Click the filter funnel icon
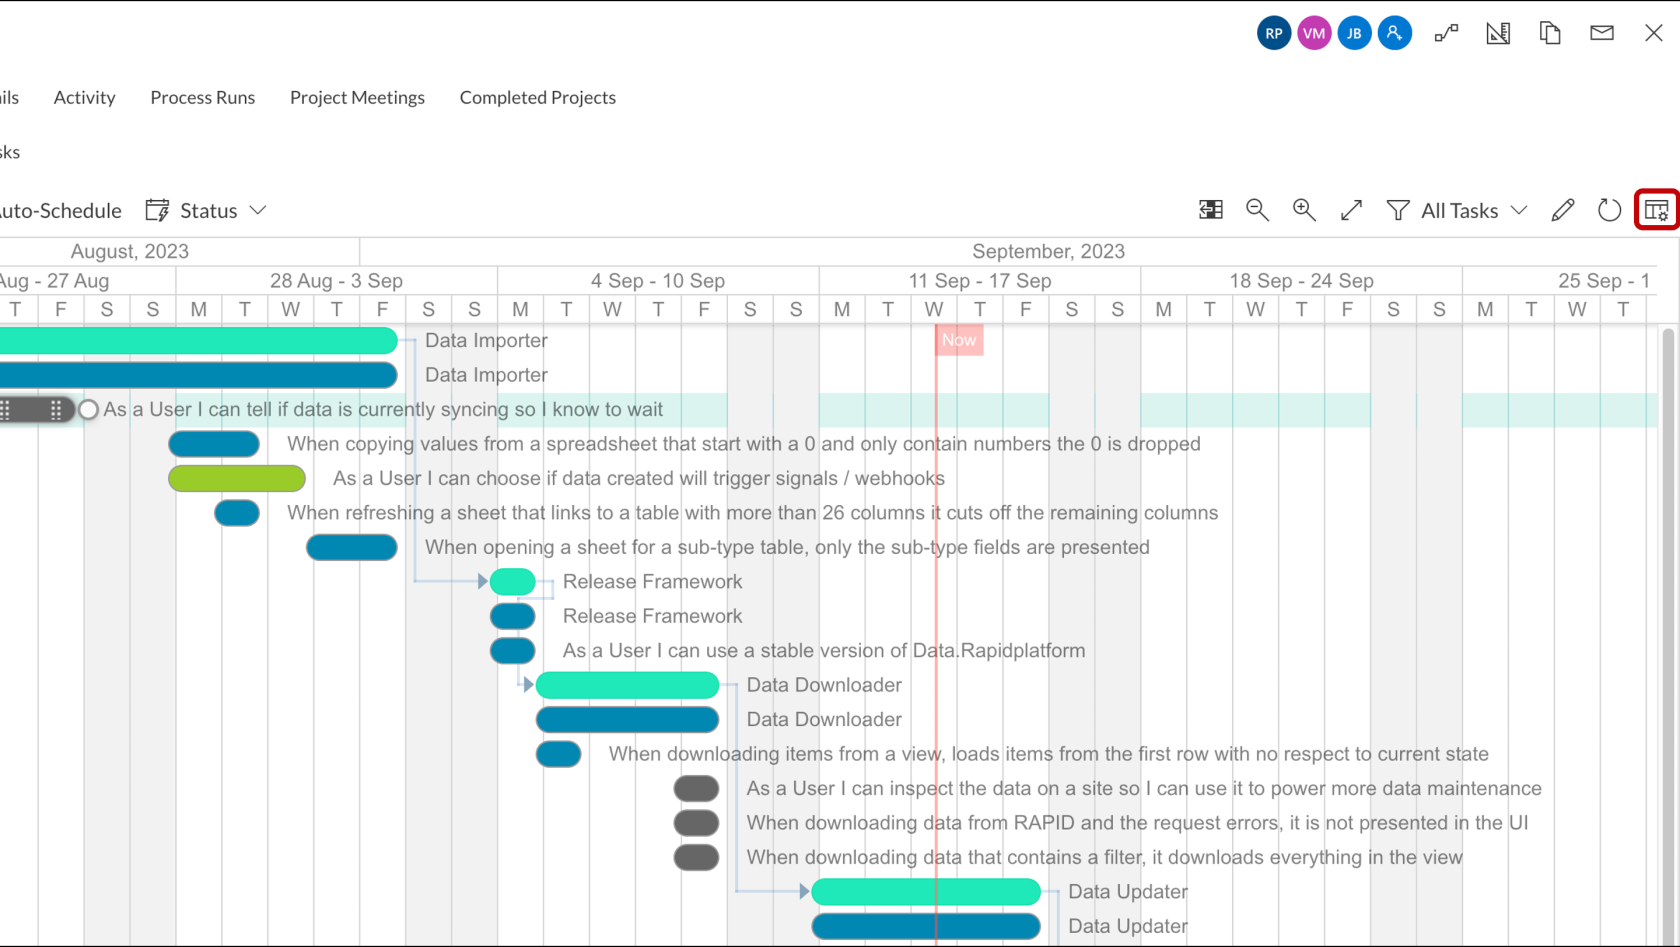Image resolution: width=1680 pixels, height=947 pixels. point(1398,210)
